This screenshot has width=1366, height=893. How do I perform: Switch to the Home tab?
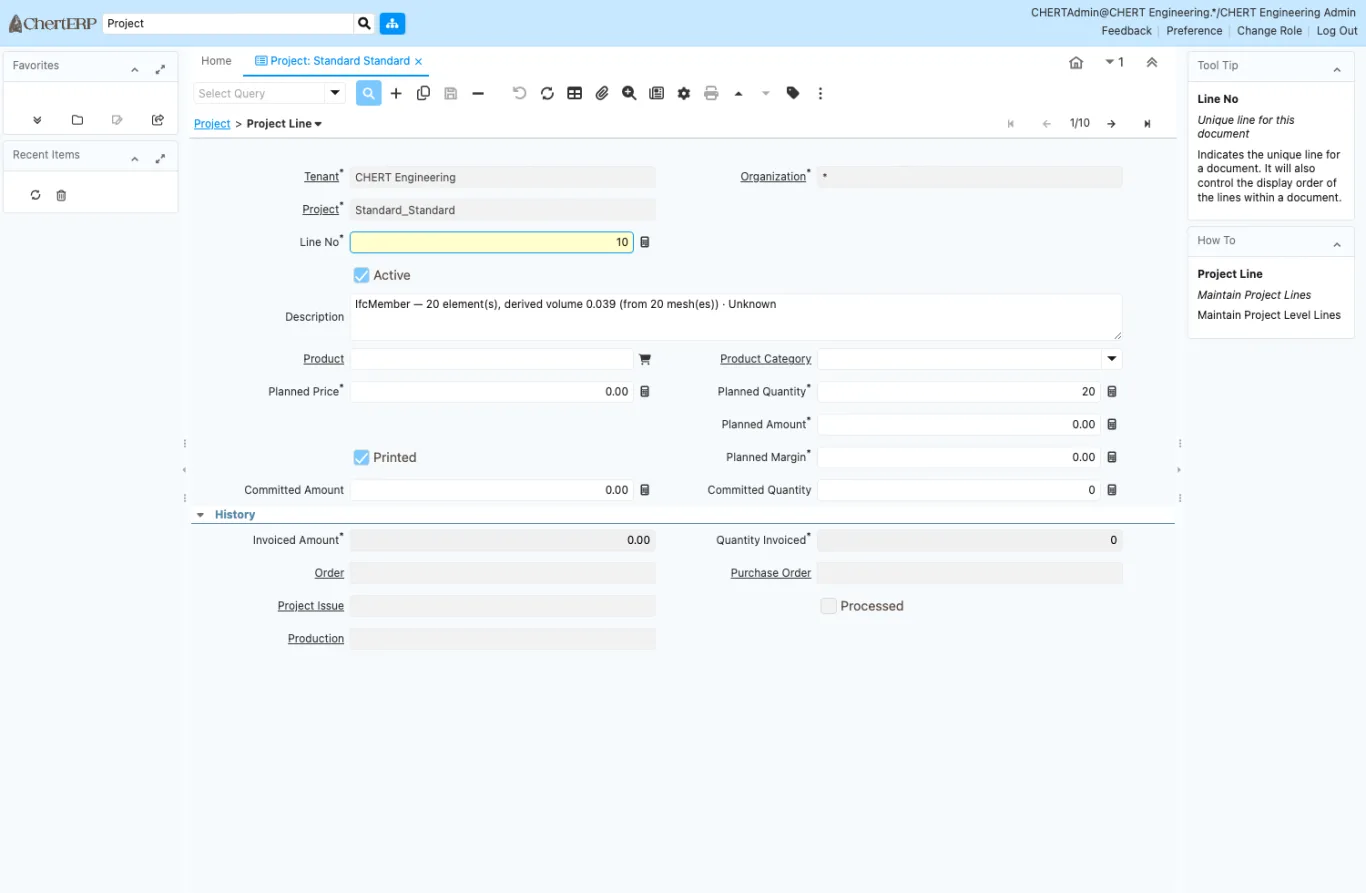[216, 61]
